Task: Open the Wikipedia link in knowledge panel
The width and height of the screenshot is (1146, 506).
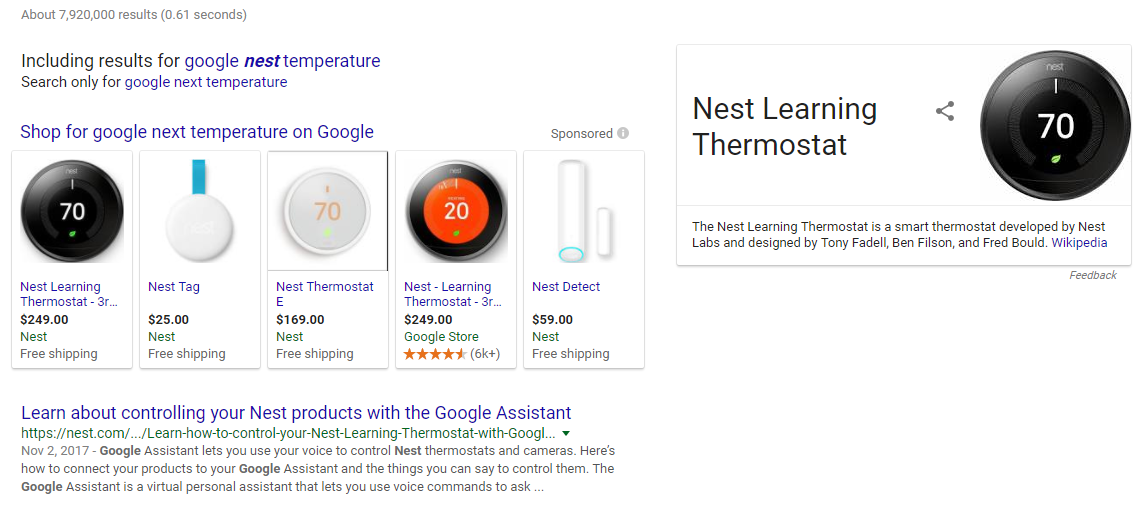Action: click(x=1079, y=242)
